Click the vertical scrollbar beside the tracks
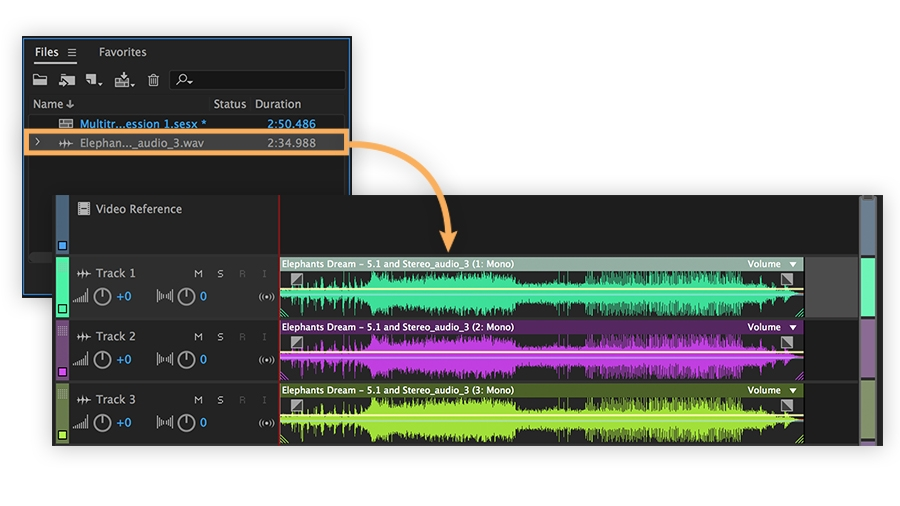900x506 pixels. pyautogui.click(x=868, y=320)
